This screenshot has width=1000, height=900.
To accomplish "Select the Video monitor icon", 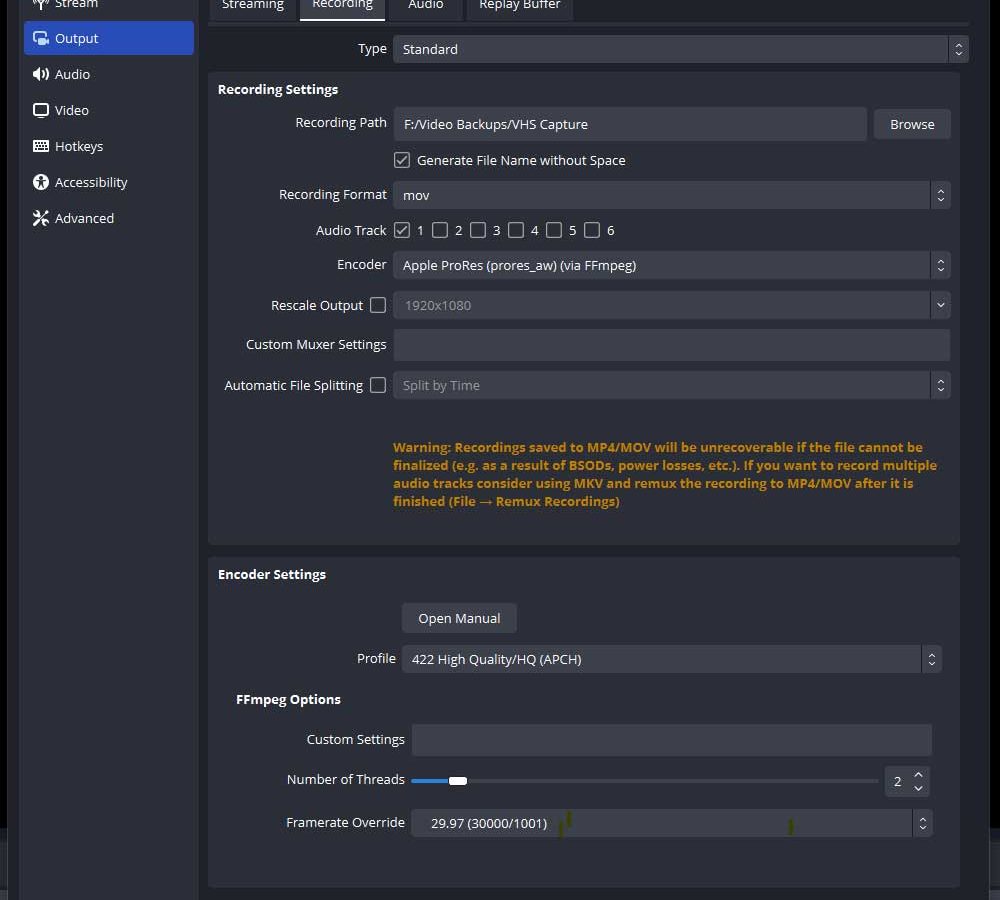I will tap(41, 110).
